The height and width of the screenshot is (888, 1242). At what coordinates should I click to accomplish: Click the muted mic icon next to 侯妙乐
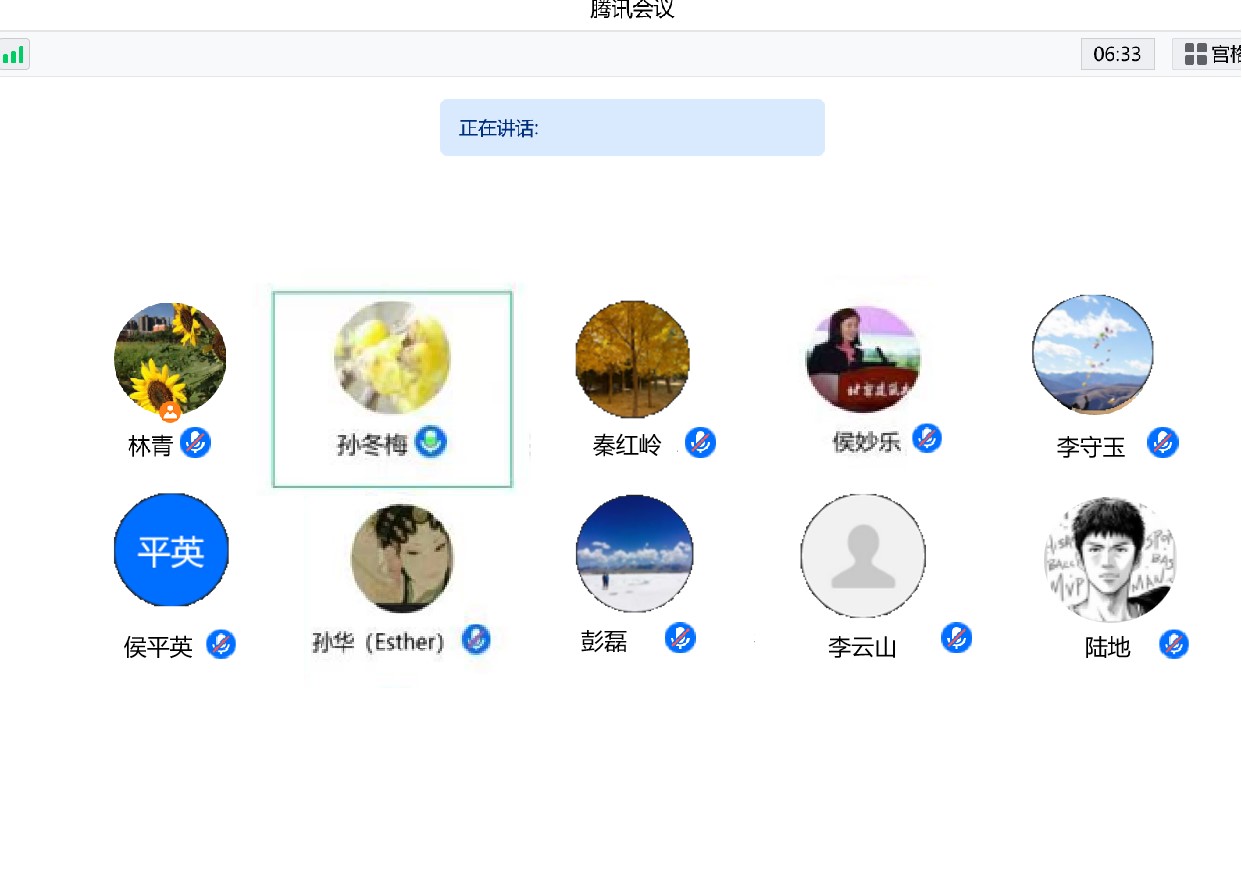(927, 438)
